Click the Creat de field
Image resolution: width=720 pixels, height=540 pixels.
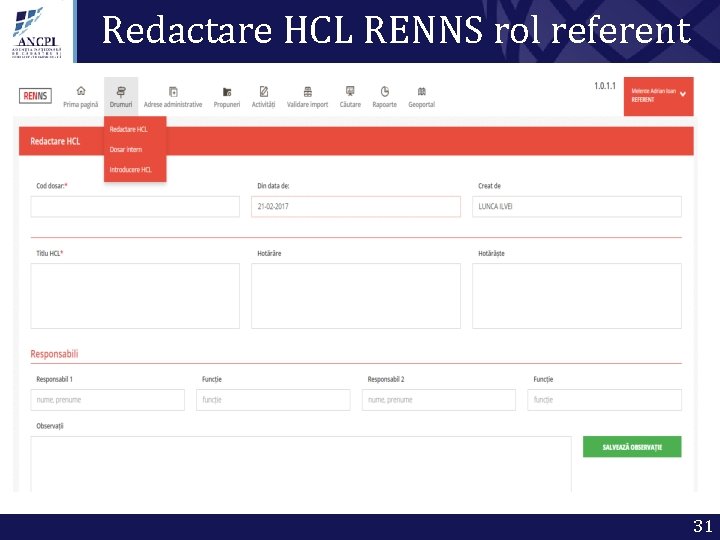[x=577, y=207]
